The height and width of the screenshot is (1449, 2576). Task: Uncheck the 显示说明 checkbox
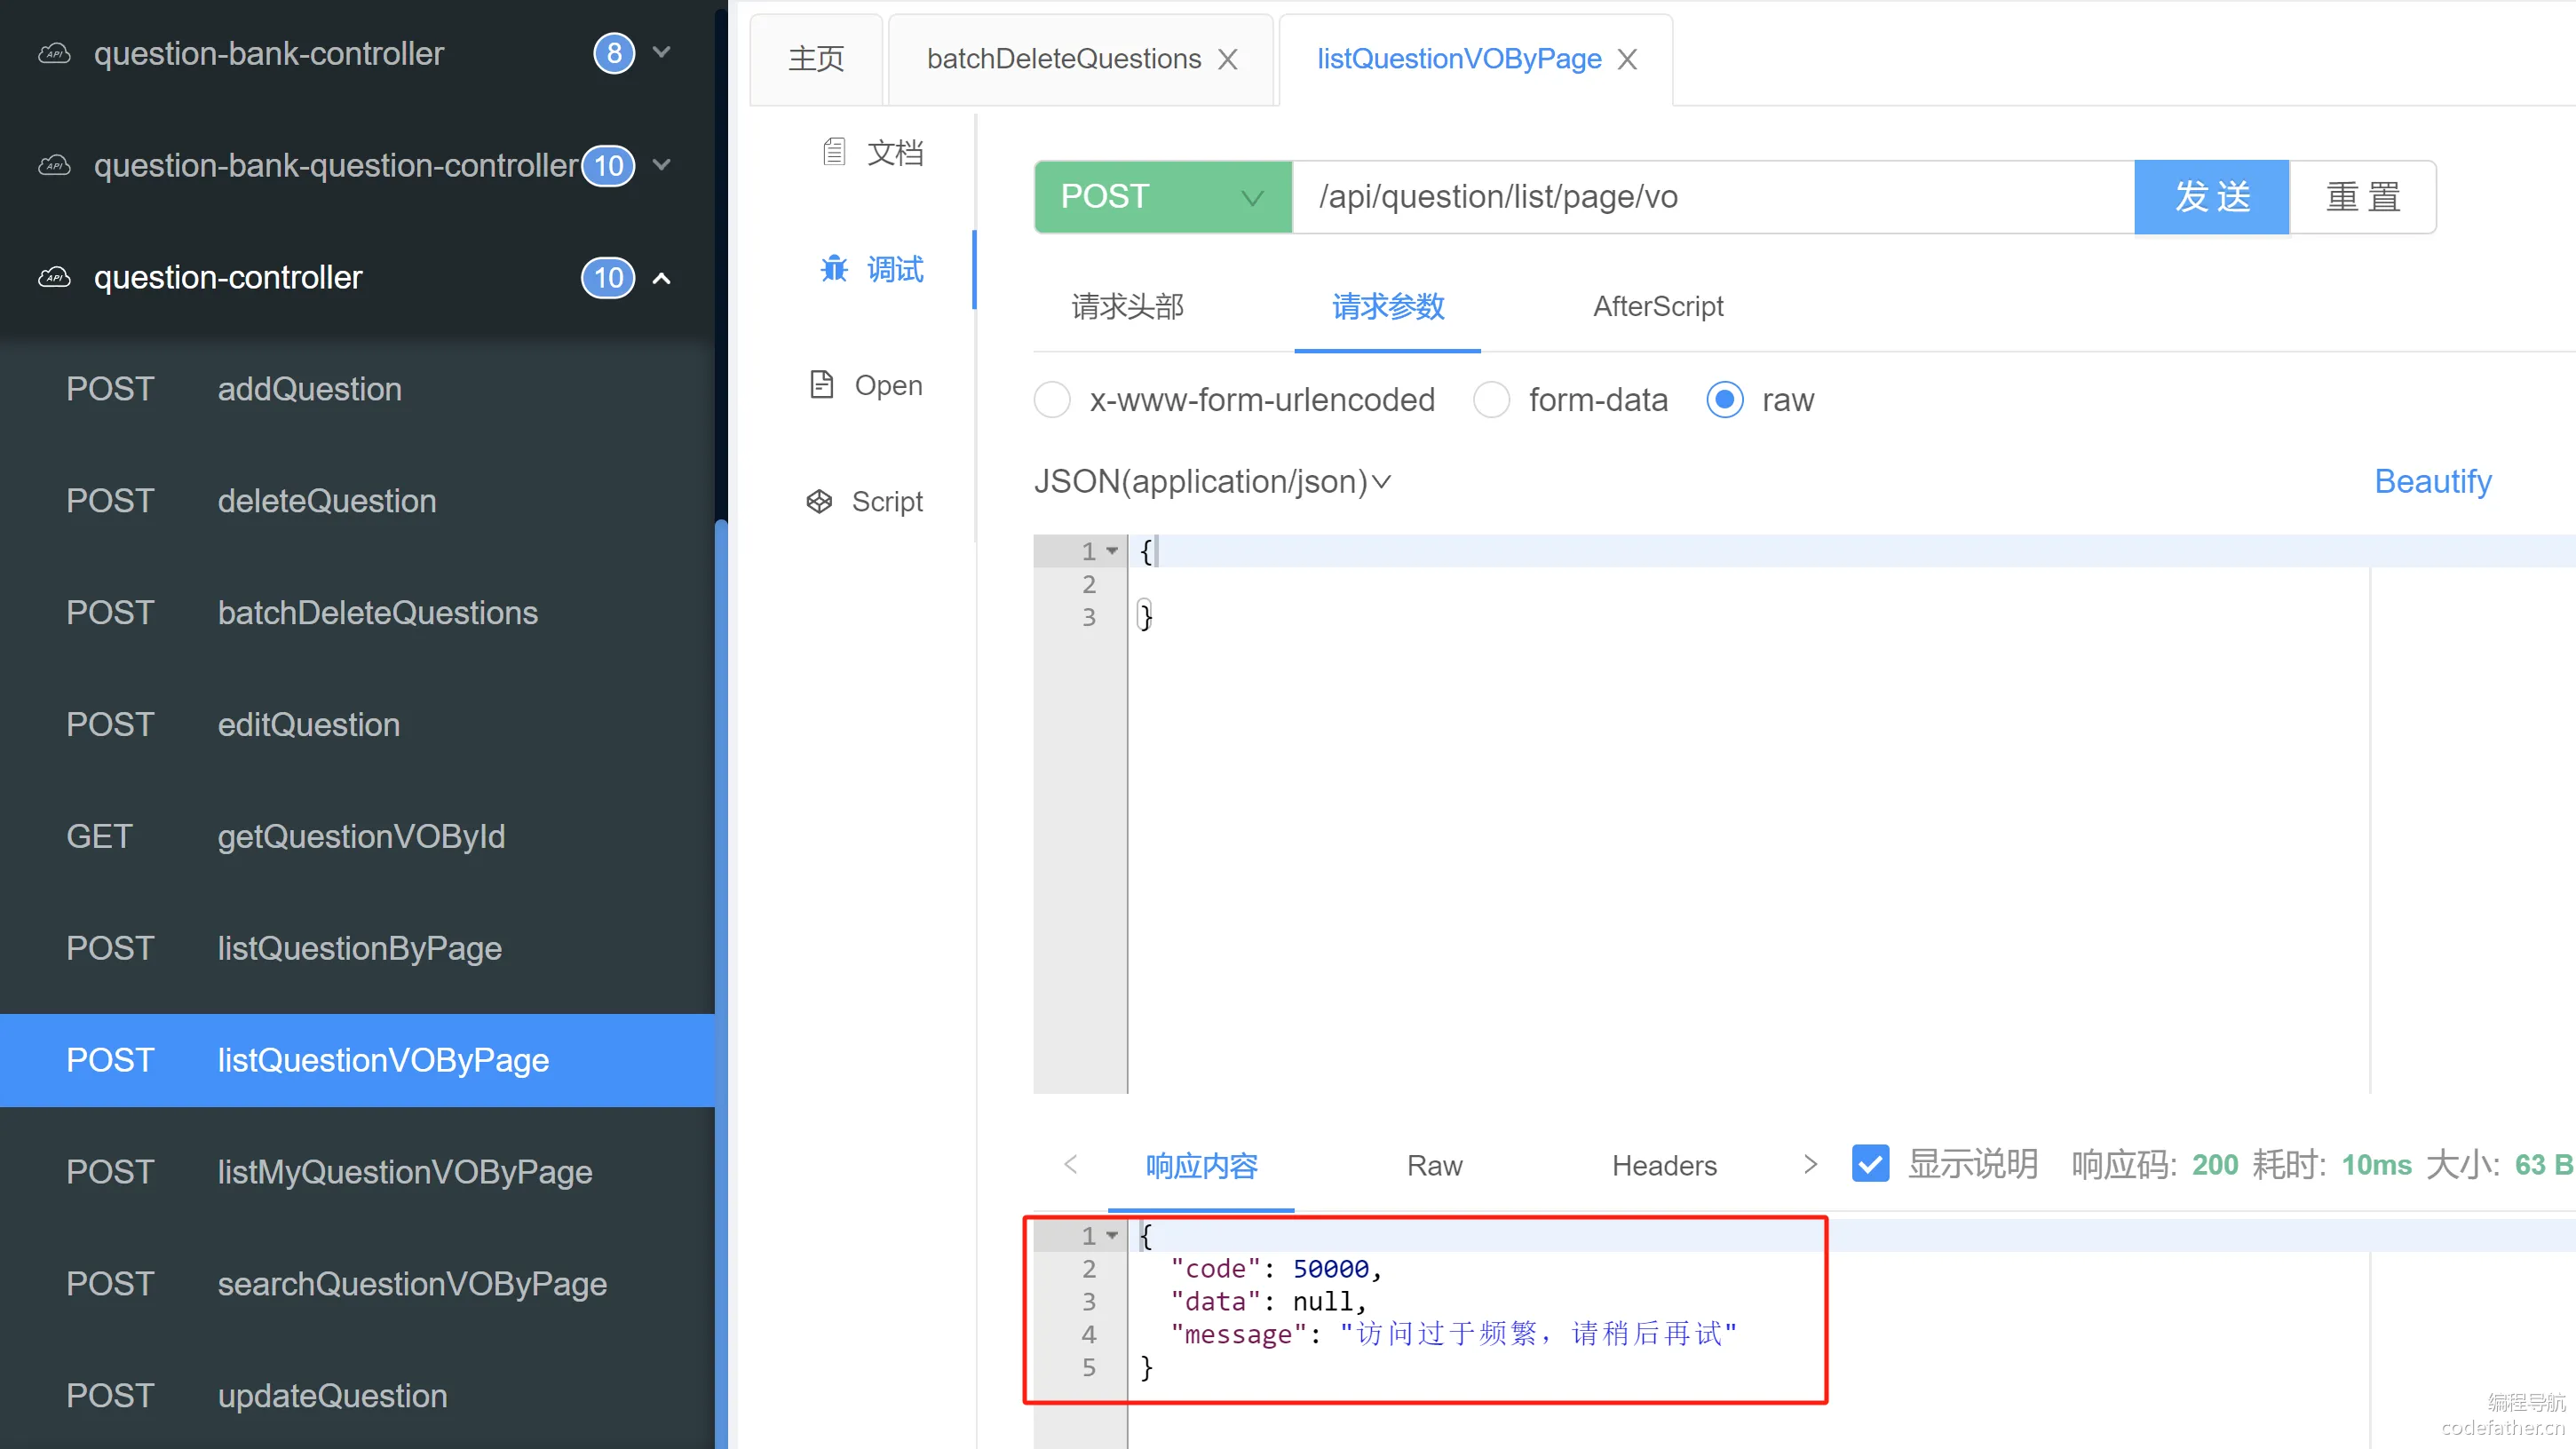[1870, 1164]
